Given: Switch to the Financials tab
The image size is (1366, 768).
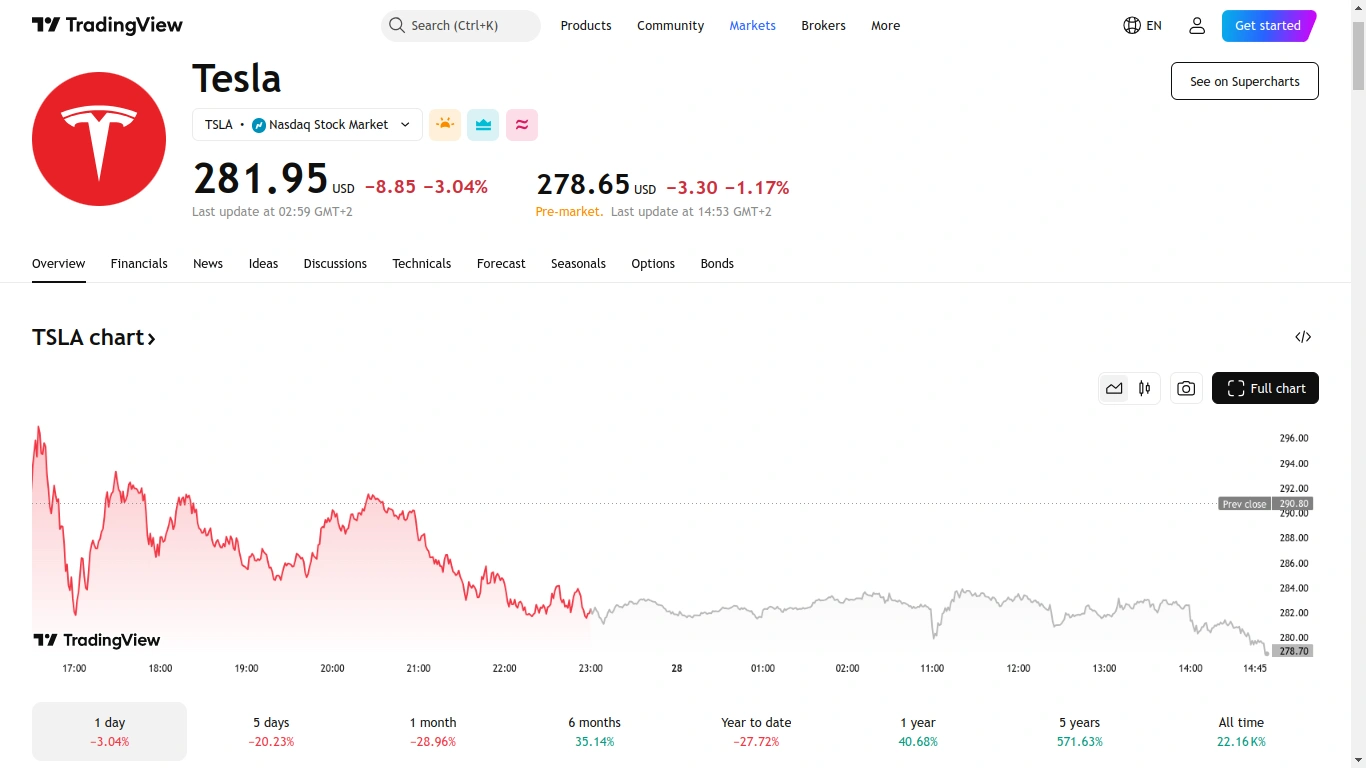Looking at the screenshot, I should 139,264.
